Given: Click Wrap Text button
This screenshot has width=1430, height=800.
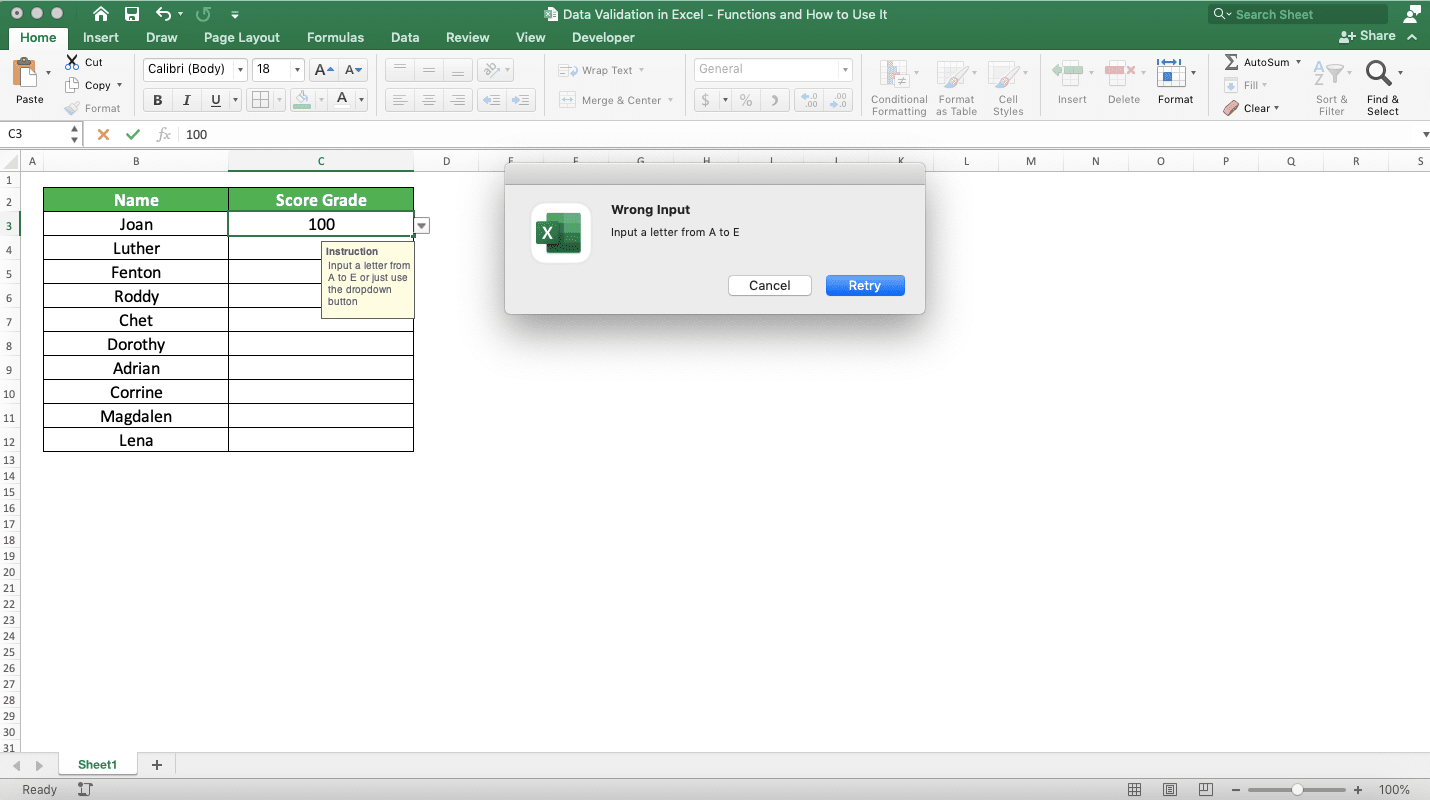Looking at the screenshot, I should pyautogui.click(x=601, y=70).
